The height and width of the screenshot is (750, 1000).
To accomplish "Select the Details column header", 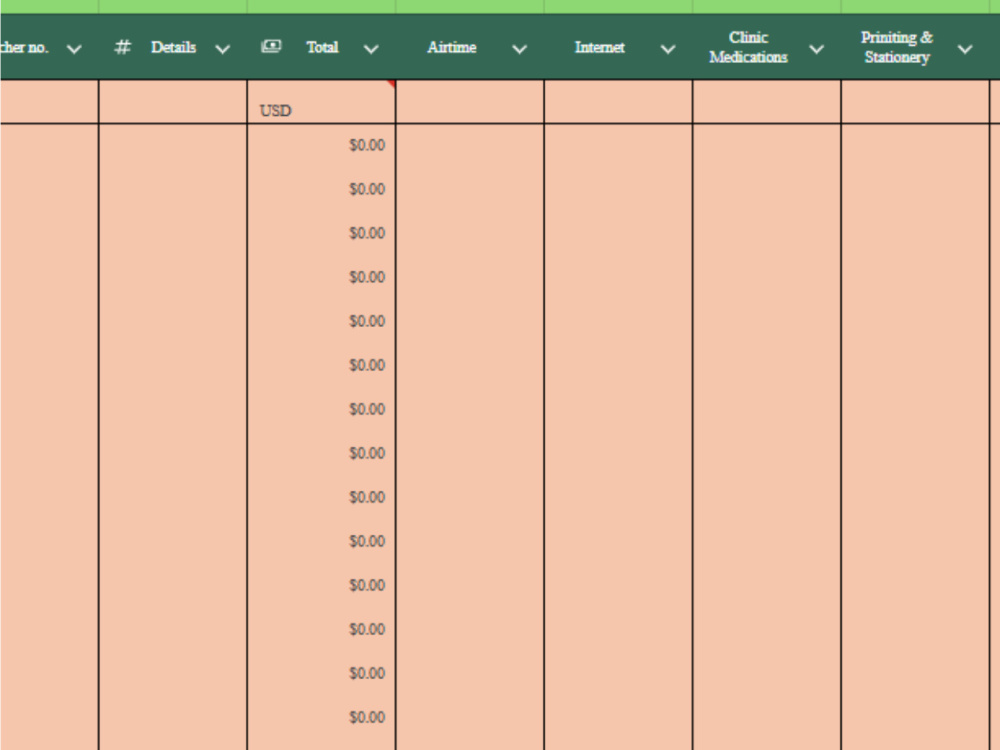I will pos(173,47).
